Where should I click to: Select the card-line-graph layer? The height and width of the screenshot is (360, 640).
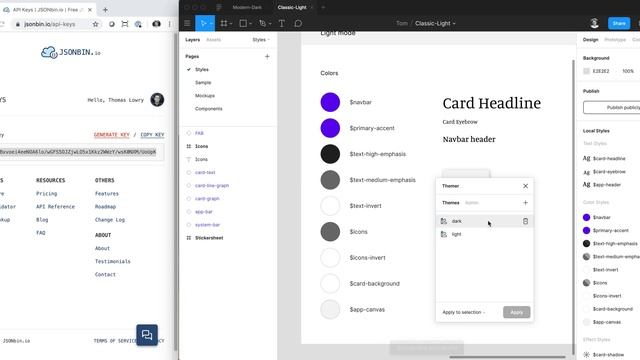click(212, 185)
